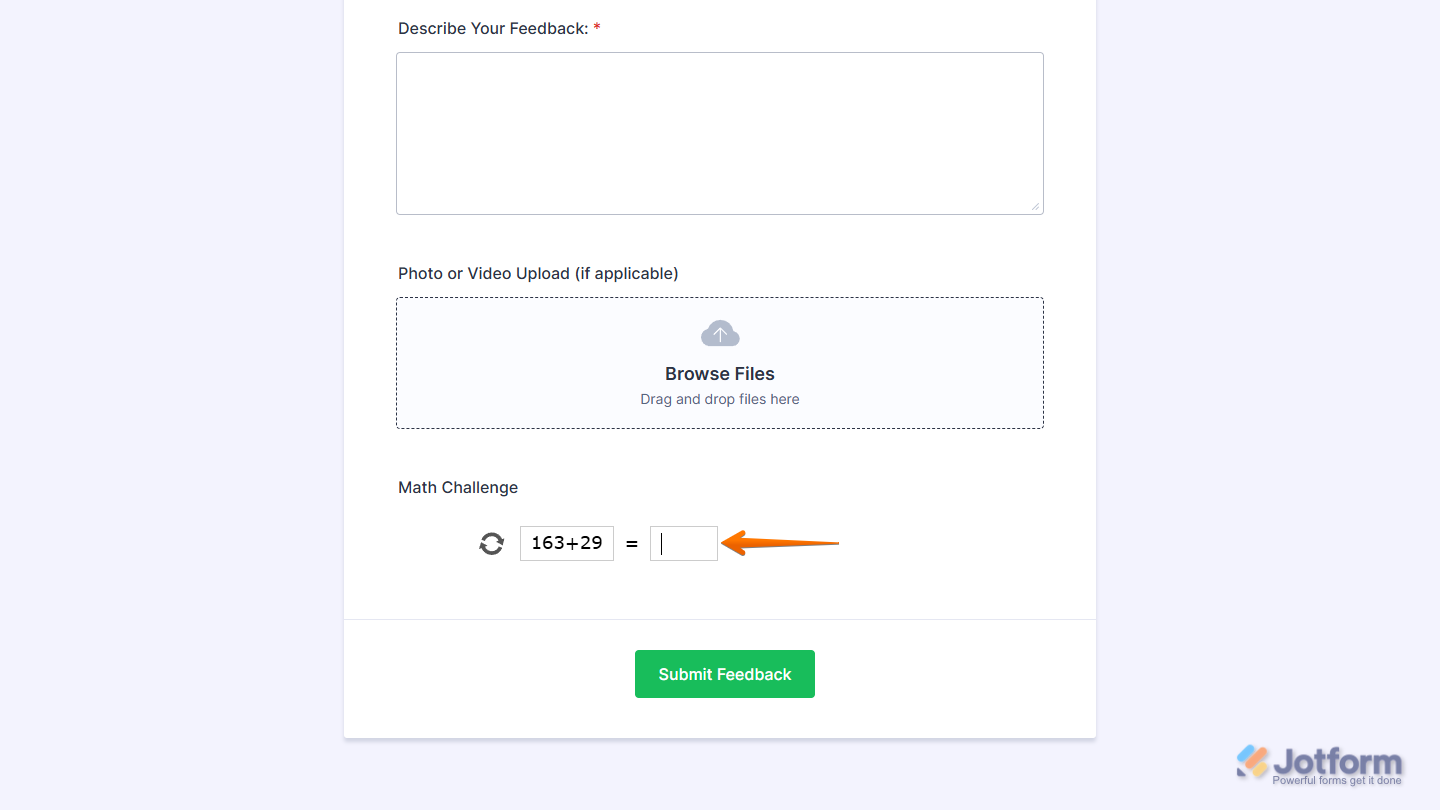This screenshot has height=810, width=1440.
Task: Click the textarea resize handle
Action: click(1037, 207)
